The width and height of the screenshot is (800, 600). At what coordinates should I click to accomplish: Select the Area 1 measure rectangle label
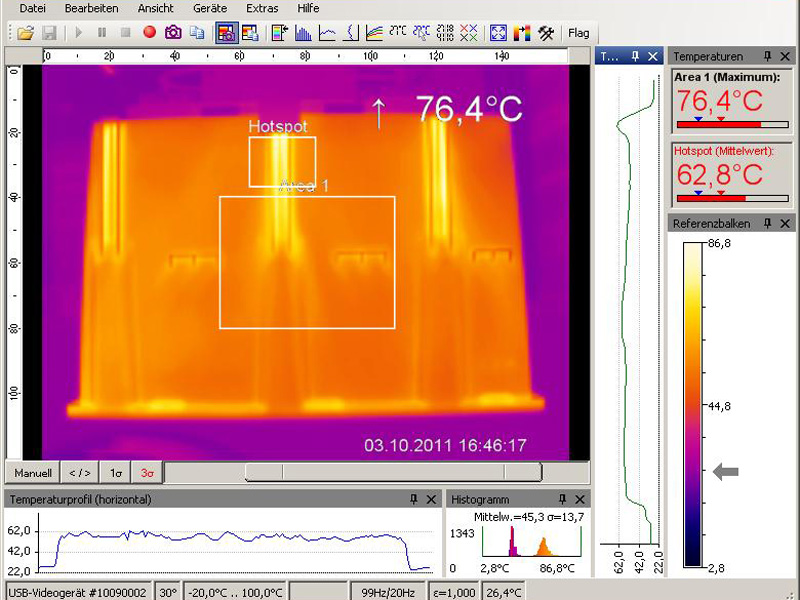(x=304, y=186)
